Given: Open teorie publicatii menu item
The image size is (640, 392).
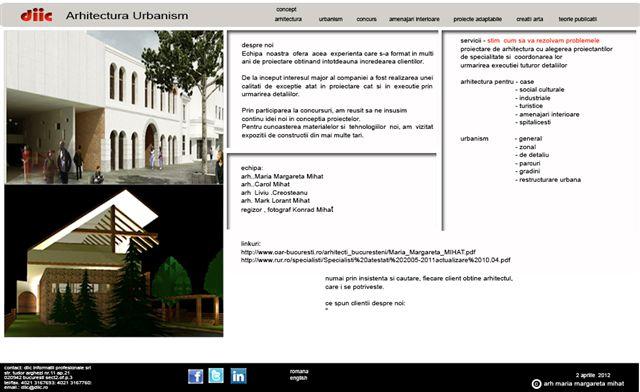Looking at the screenshot, I should 578,19.
